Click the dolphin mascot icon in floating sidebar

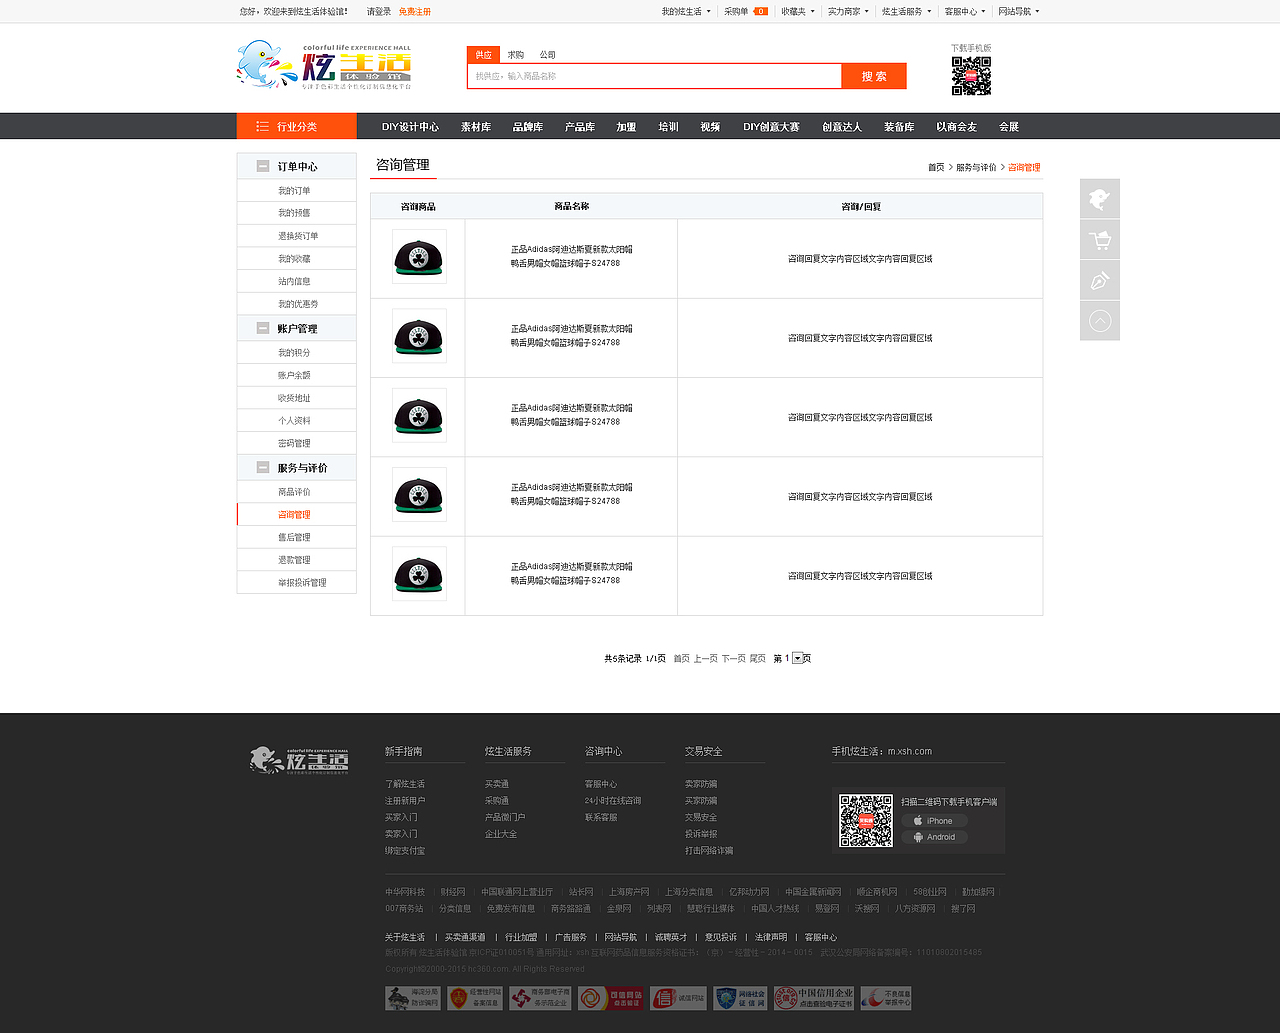1099,198
